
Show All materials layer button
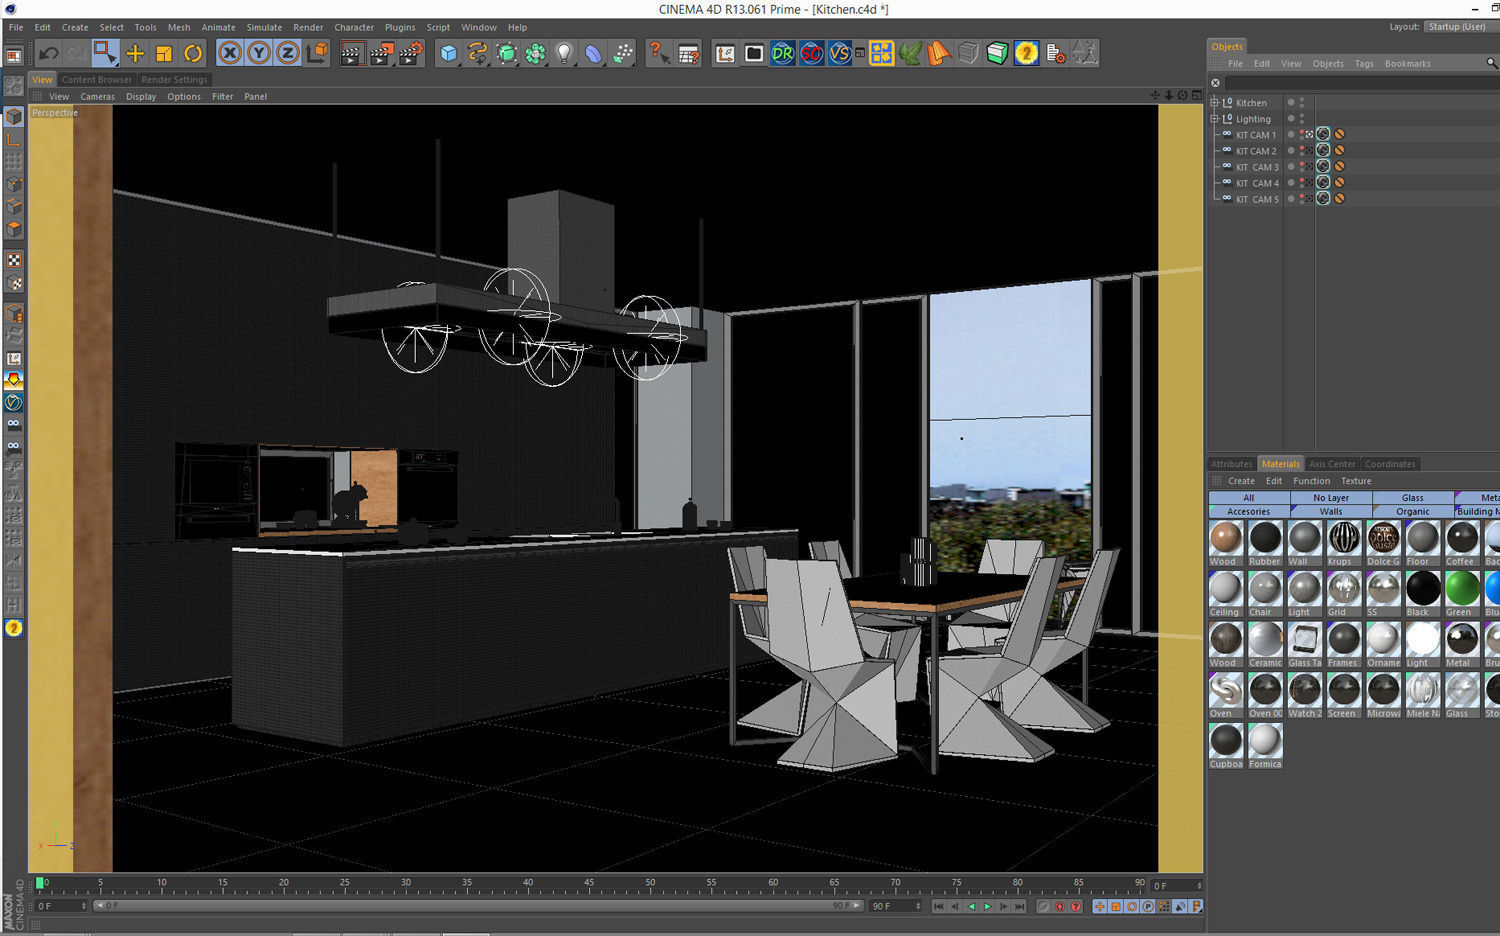pos(1249,498)
